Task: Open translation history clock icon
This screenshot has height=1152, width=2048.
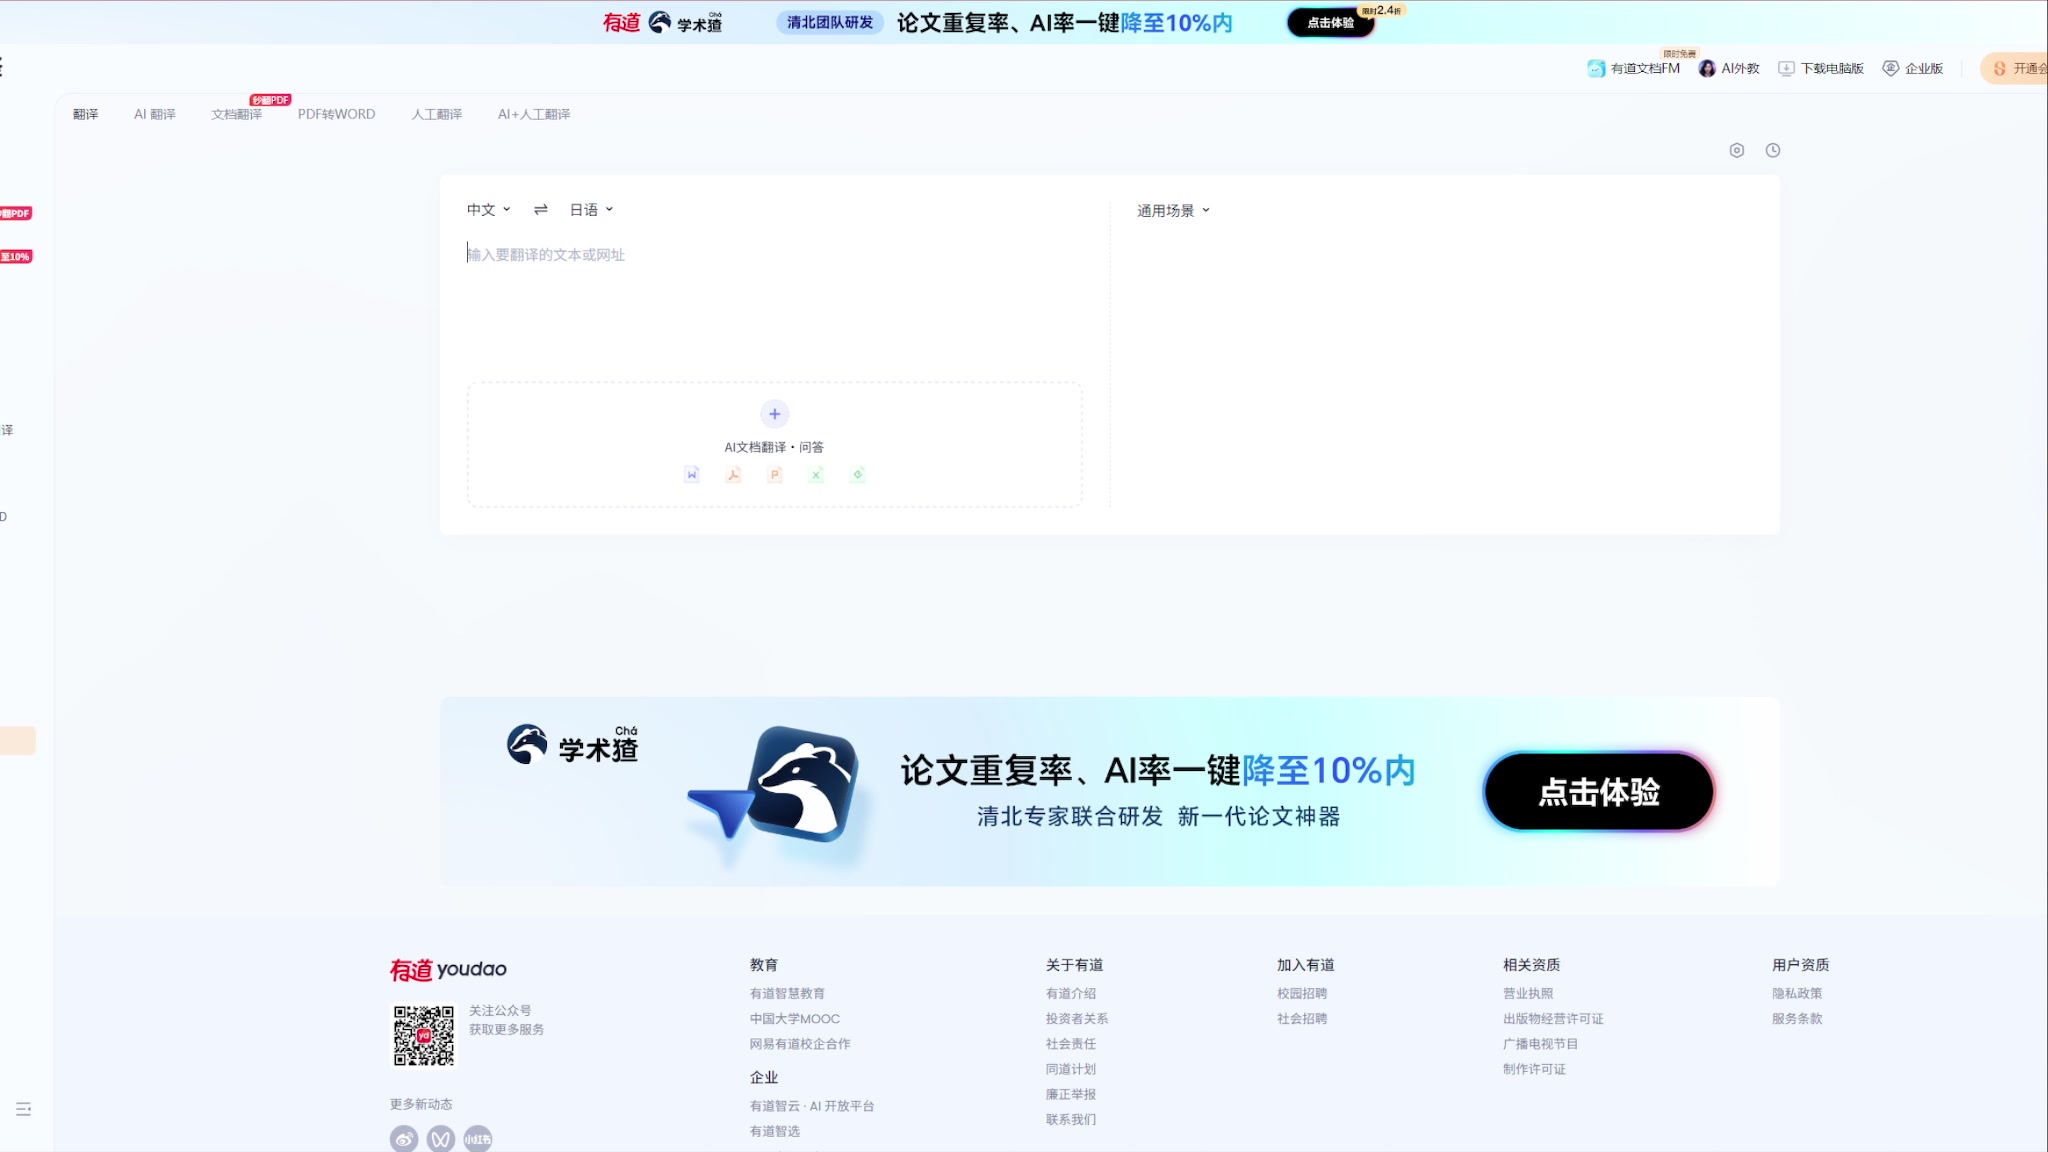Action: point(1773,150)
